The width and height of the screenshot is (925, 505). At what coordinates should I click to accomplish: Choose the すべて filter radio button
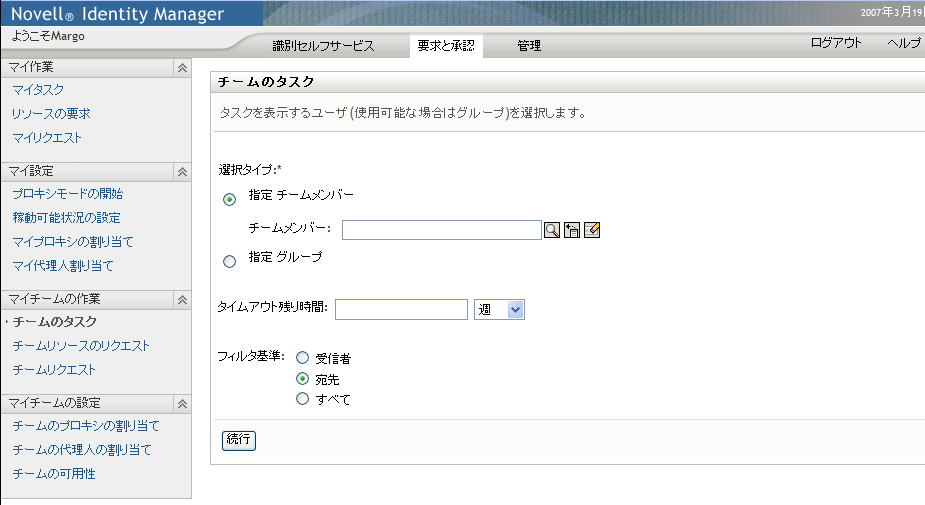(302, 399)
